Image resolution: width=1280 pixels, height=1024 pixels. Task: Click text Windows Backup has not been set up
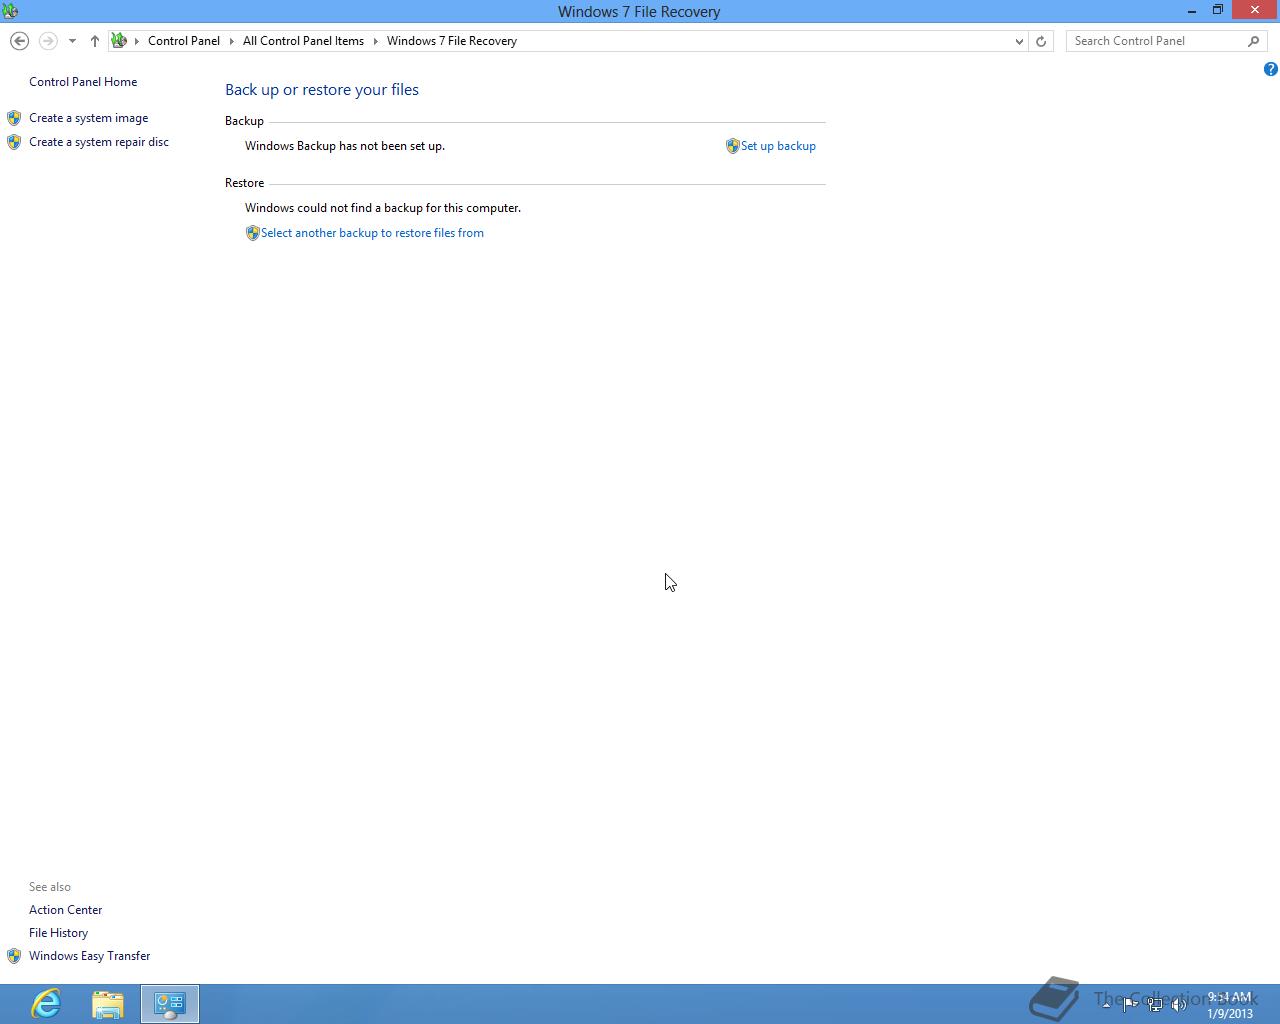[345, 146]
